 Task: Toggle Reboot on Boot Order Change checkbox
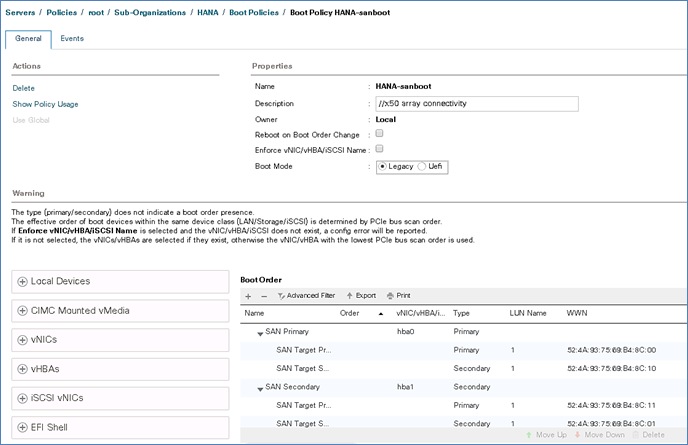pos(380,133)
